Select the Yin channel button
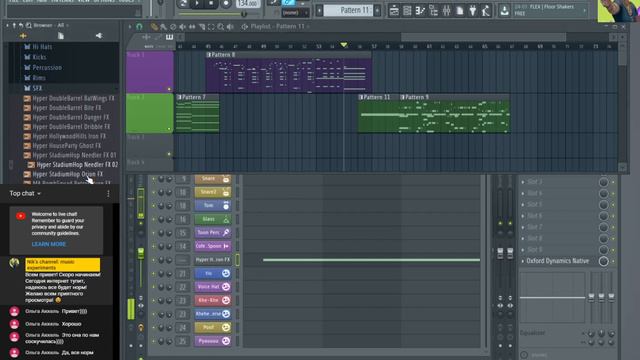The image size is (640, 360). (213, 273)
